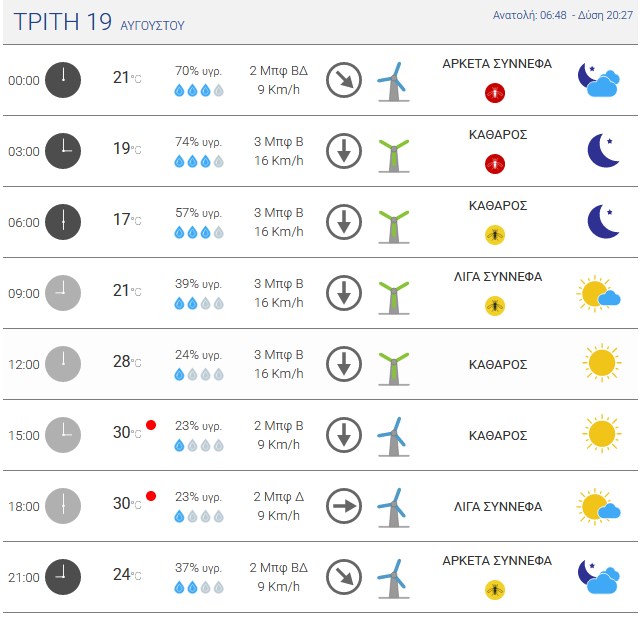The image size is (640, 617).
Task: Click the 28°C temperature at 12:00
Action: coord(127,362)
